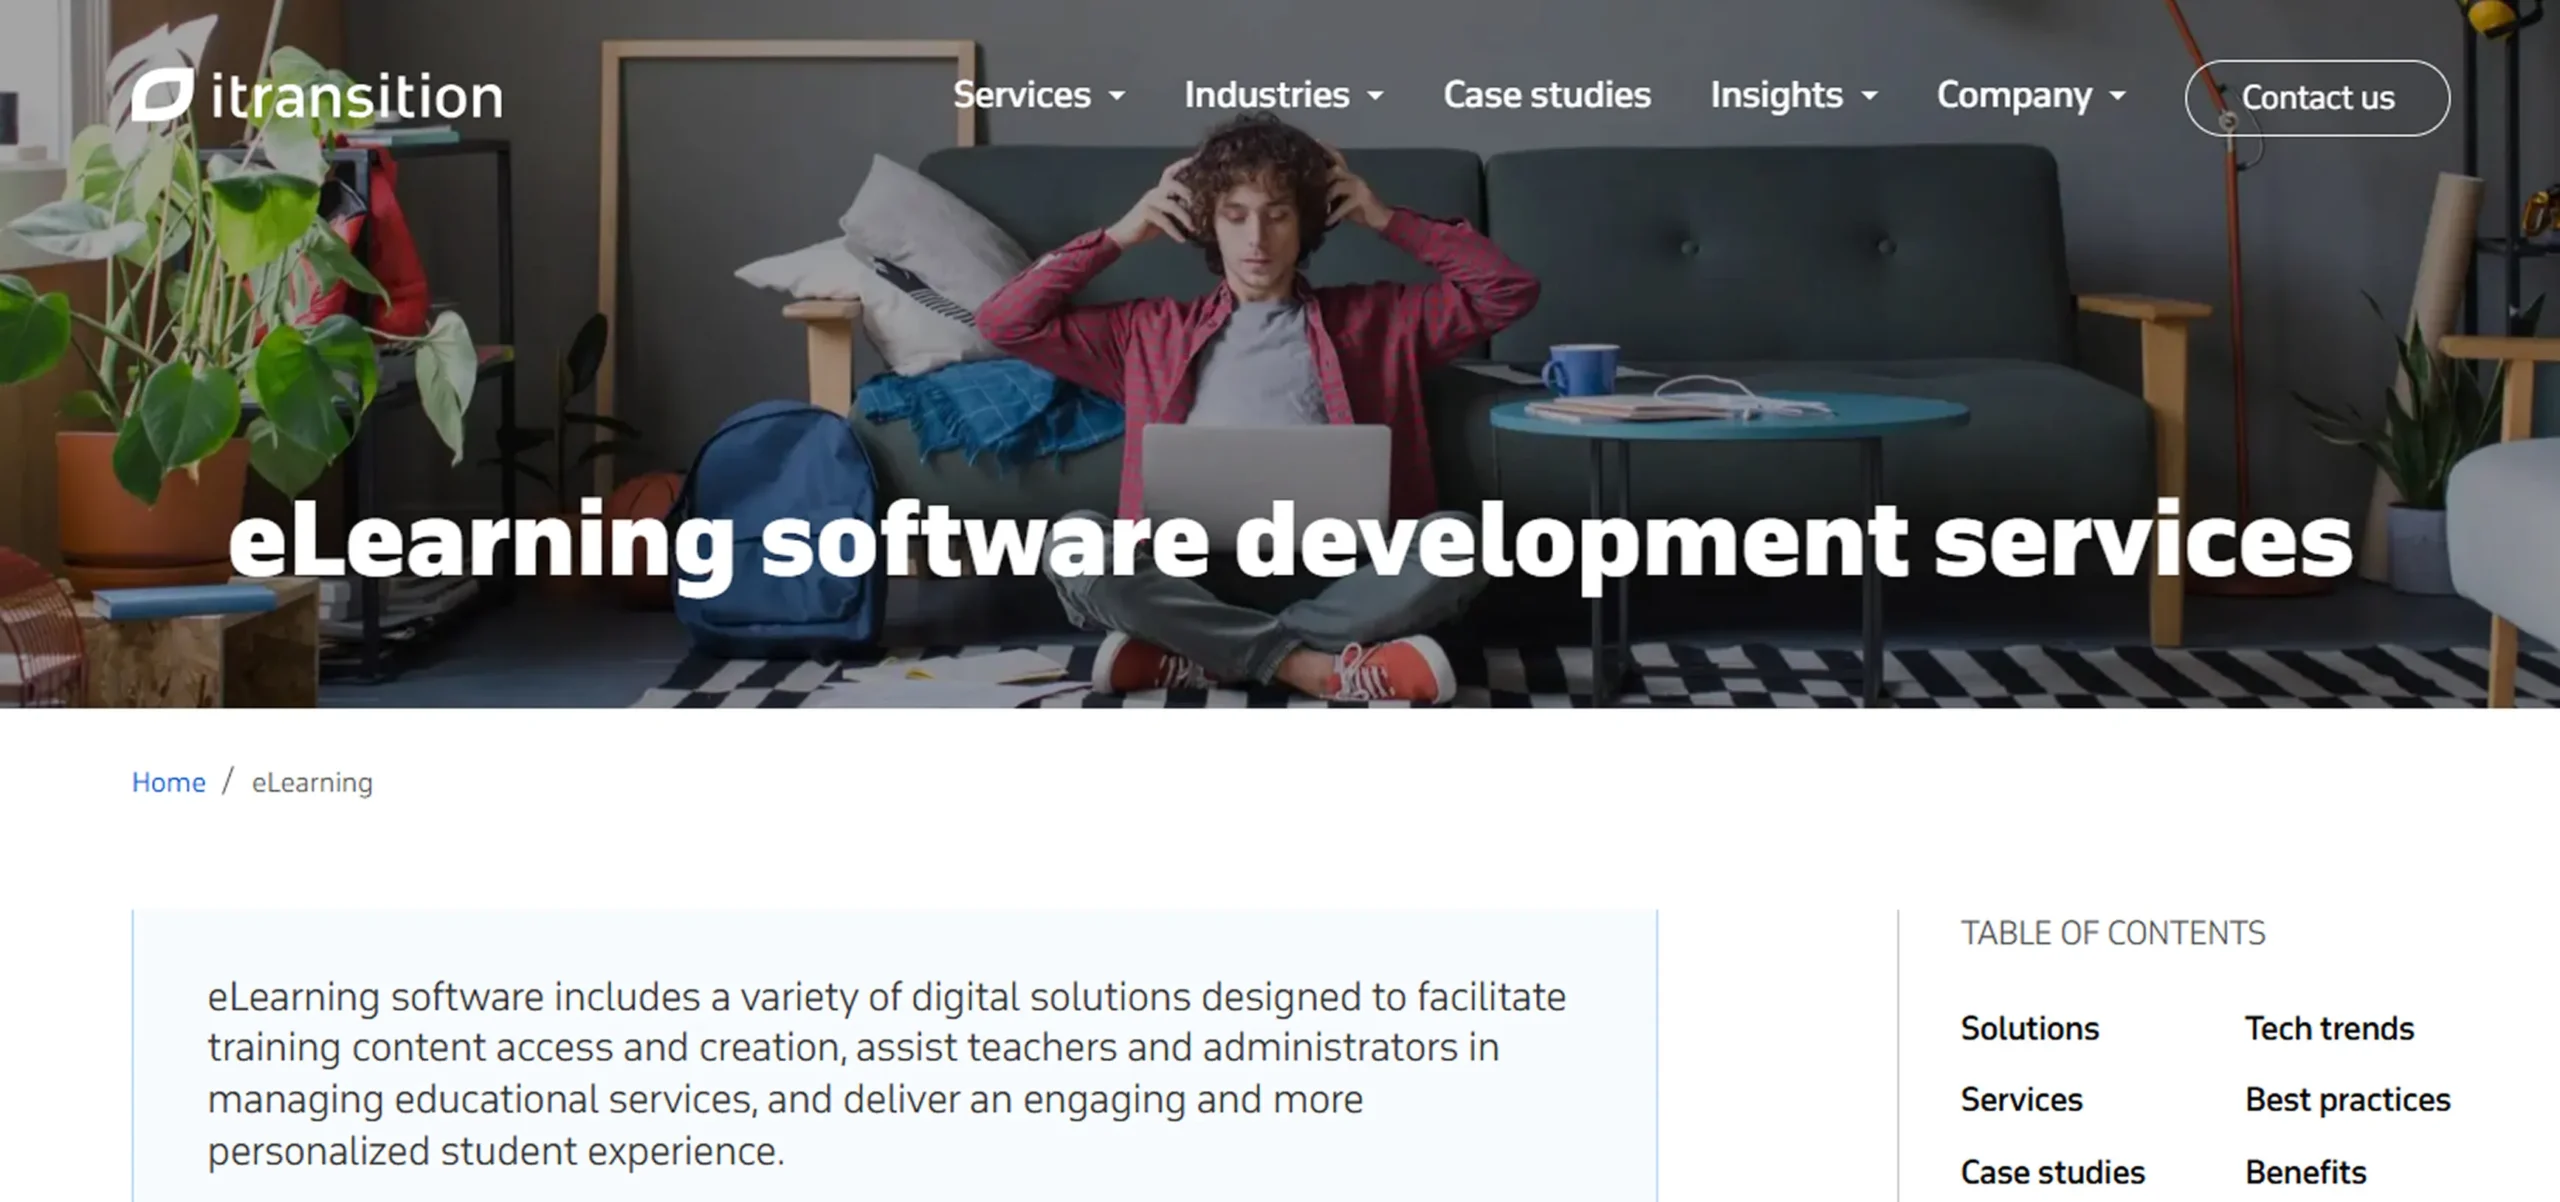Expand the Industries dropdown arrow
This screenshot has height=1202, width=2560.
tap(1375, 96)
